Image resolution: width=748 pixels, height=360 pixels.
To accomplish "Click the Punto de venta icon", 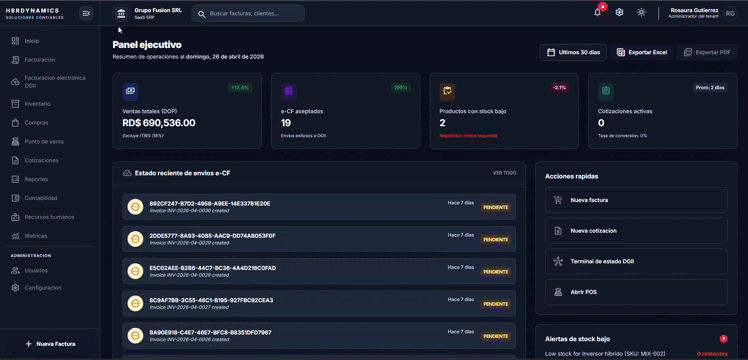I will (15, 142).
